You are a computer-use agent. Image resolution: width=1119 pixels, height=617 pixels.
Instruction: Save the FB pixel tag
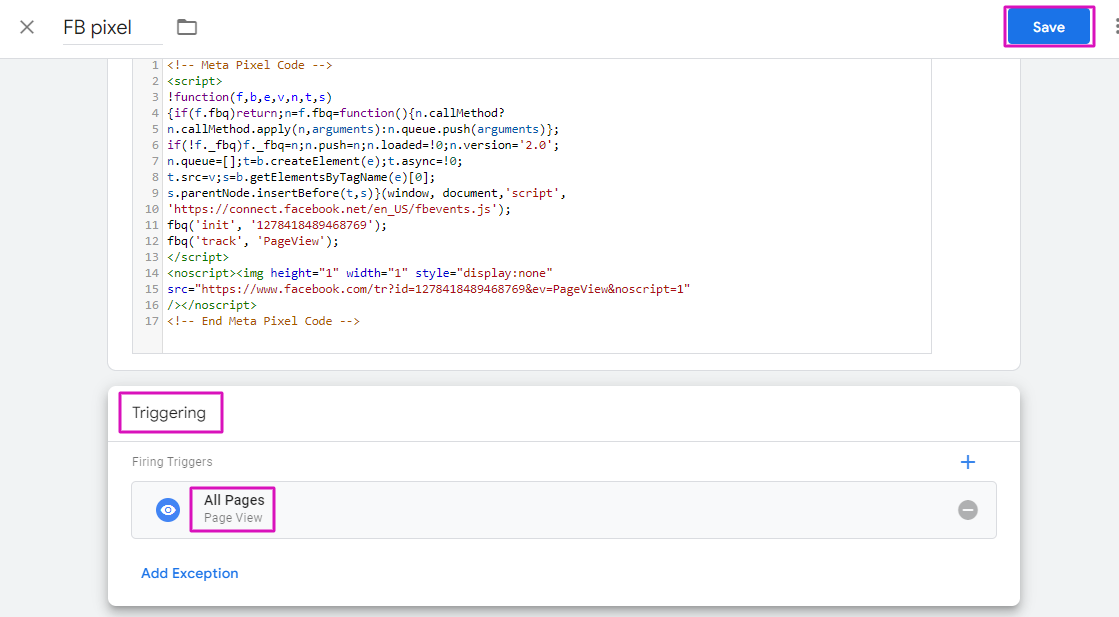point(1048,27)
